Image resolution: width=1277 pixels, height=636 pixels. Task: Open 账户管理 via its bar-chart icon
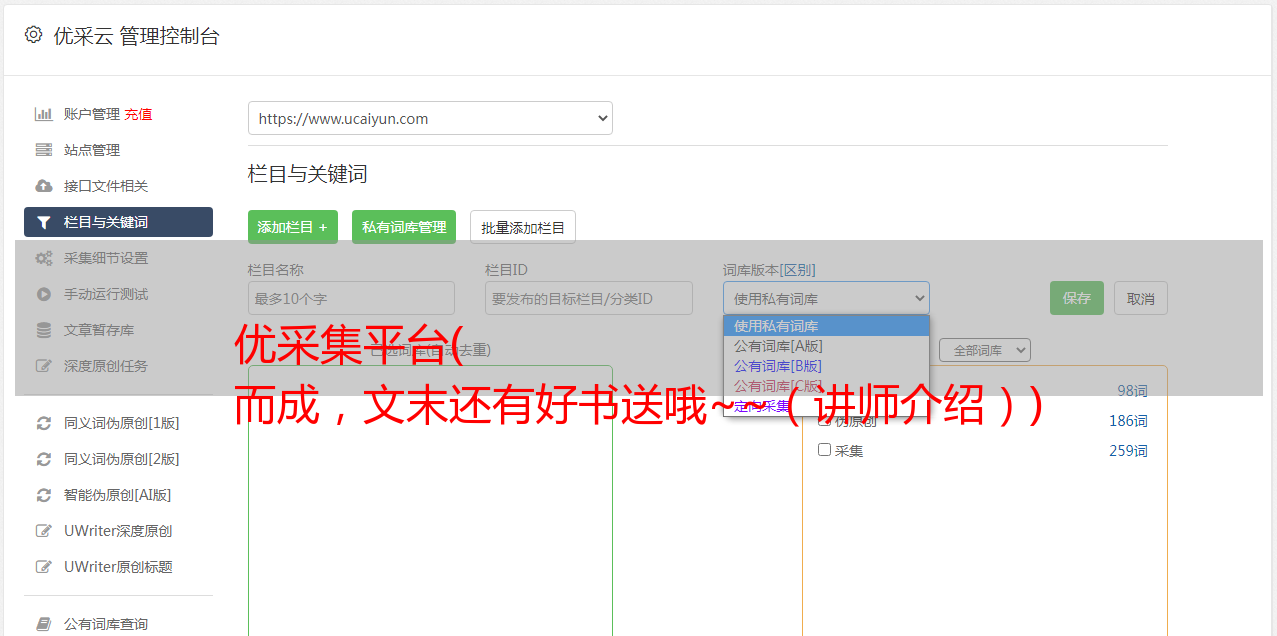pyautogui.click(x=43, y=114)
